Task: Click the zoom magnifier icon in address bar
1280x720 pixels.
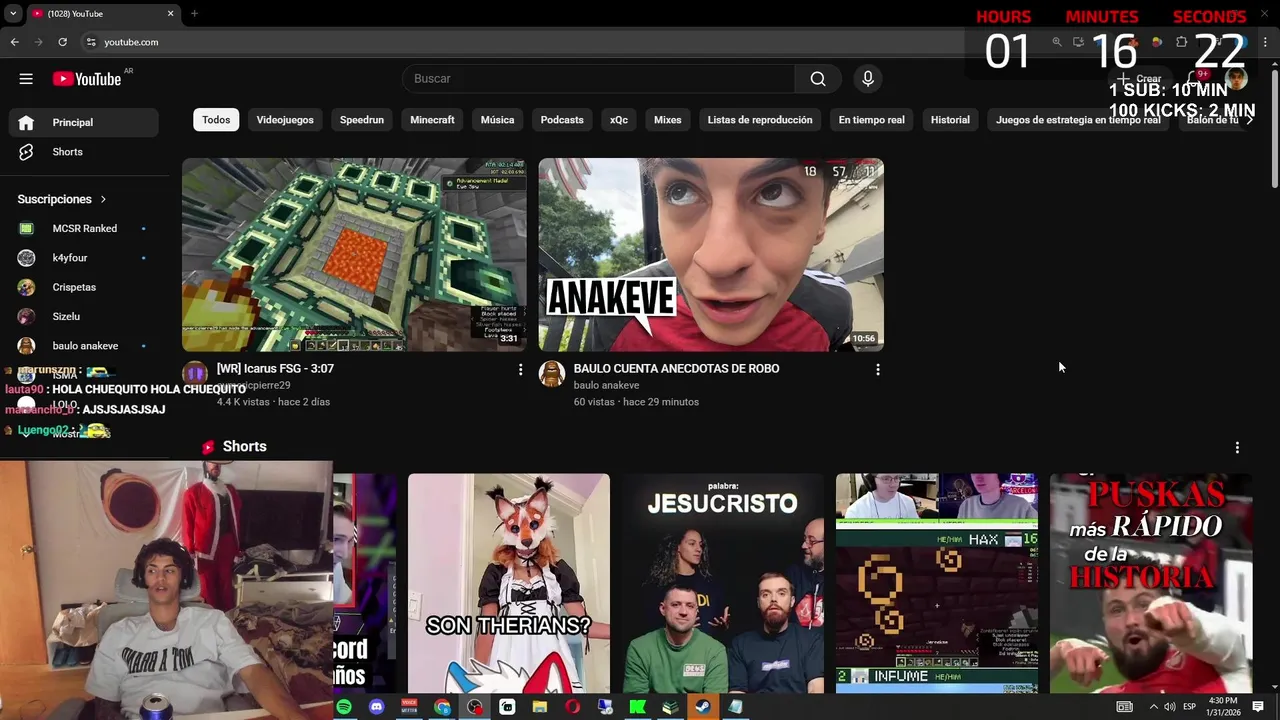Action: coord(1057,42)
